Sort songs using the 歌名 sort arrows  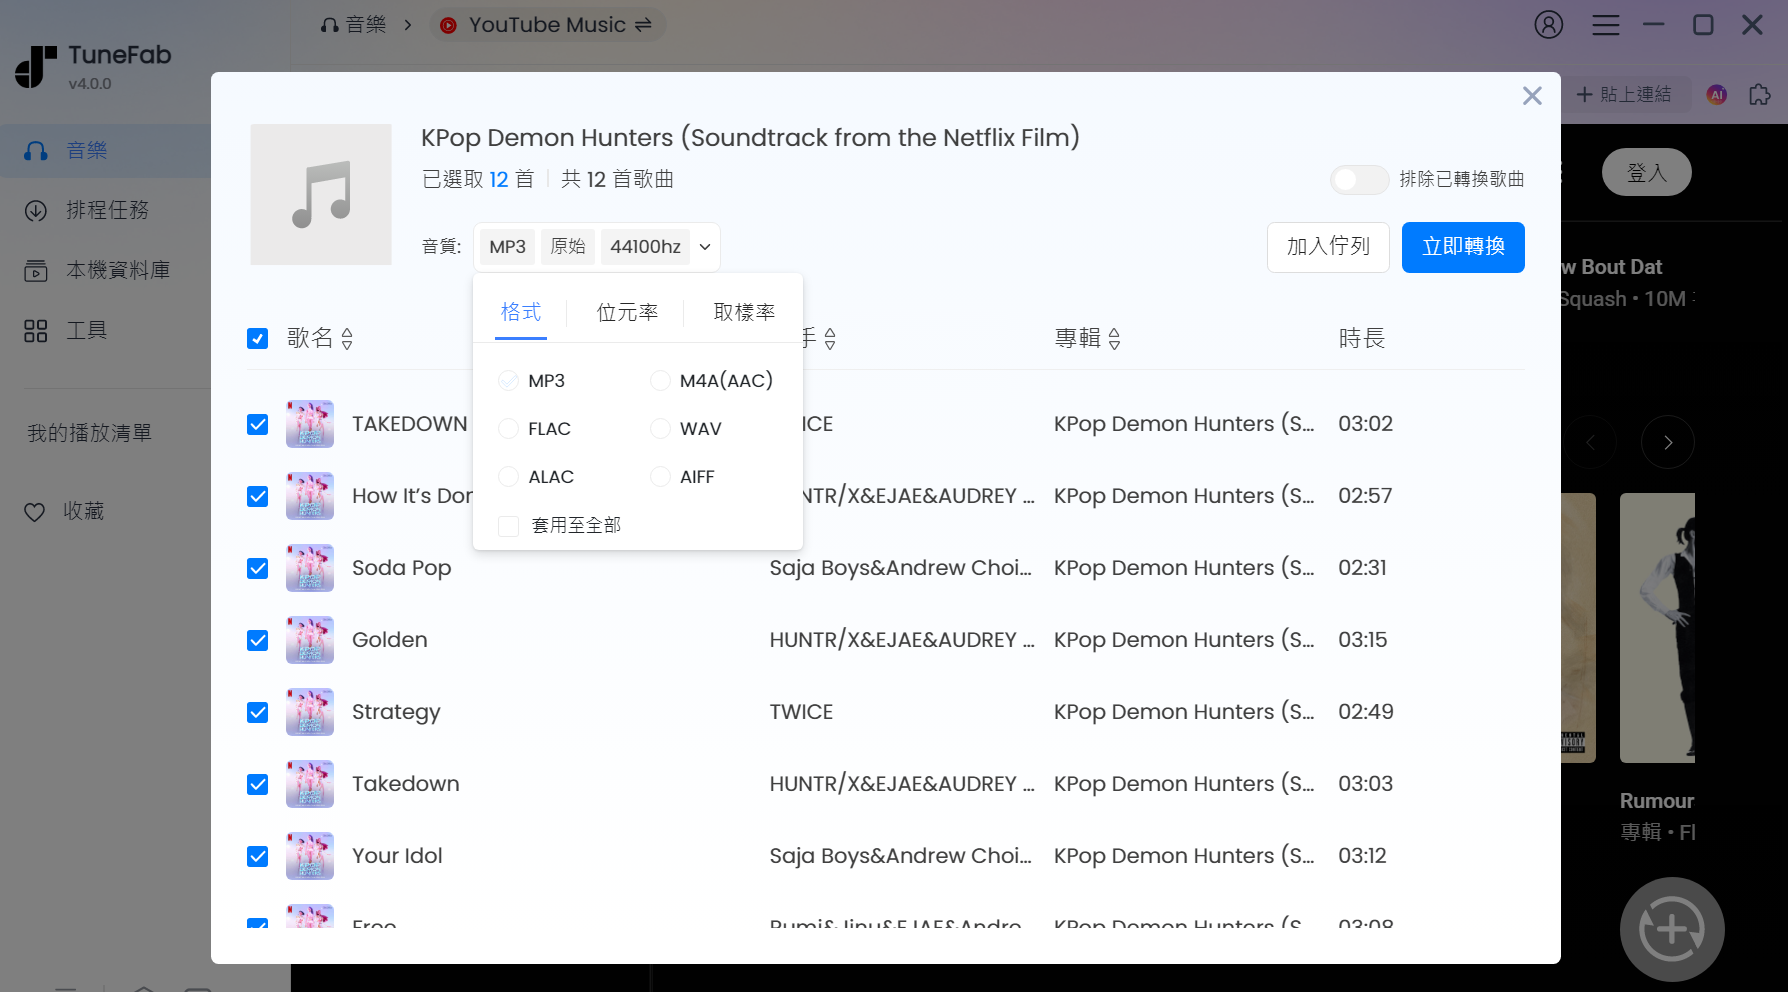(x=346, y=338)
